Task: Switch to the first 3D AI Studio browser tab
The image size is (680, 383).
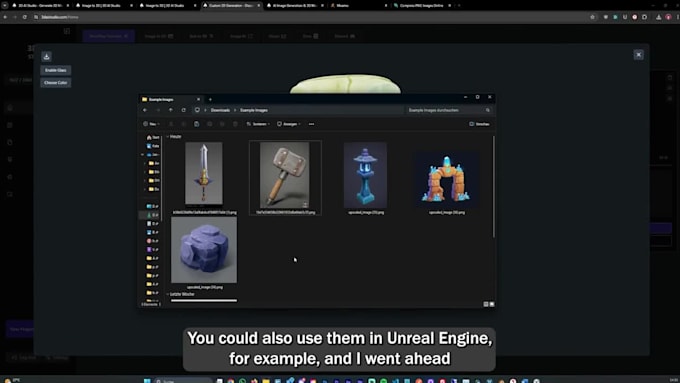Action: tap(41, 6)
